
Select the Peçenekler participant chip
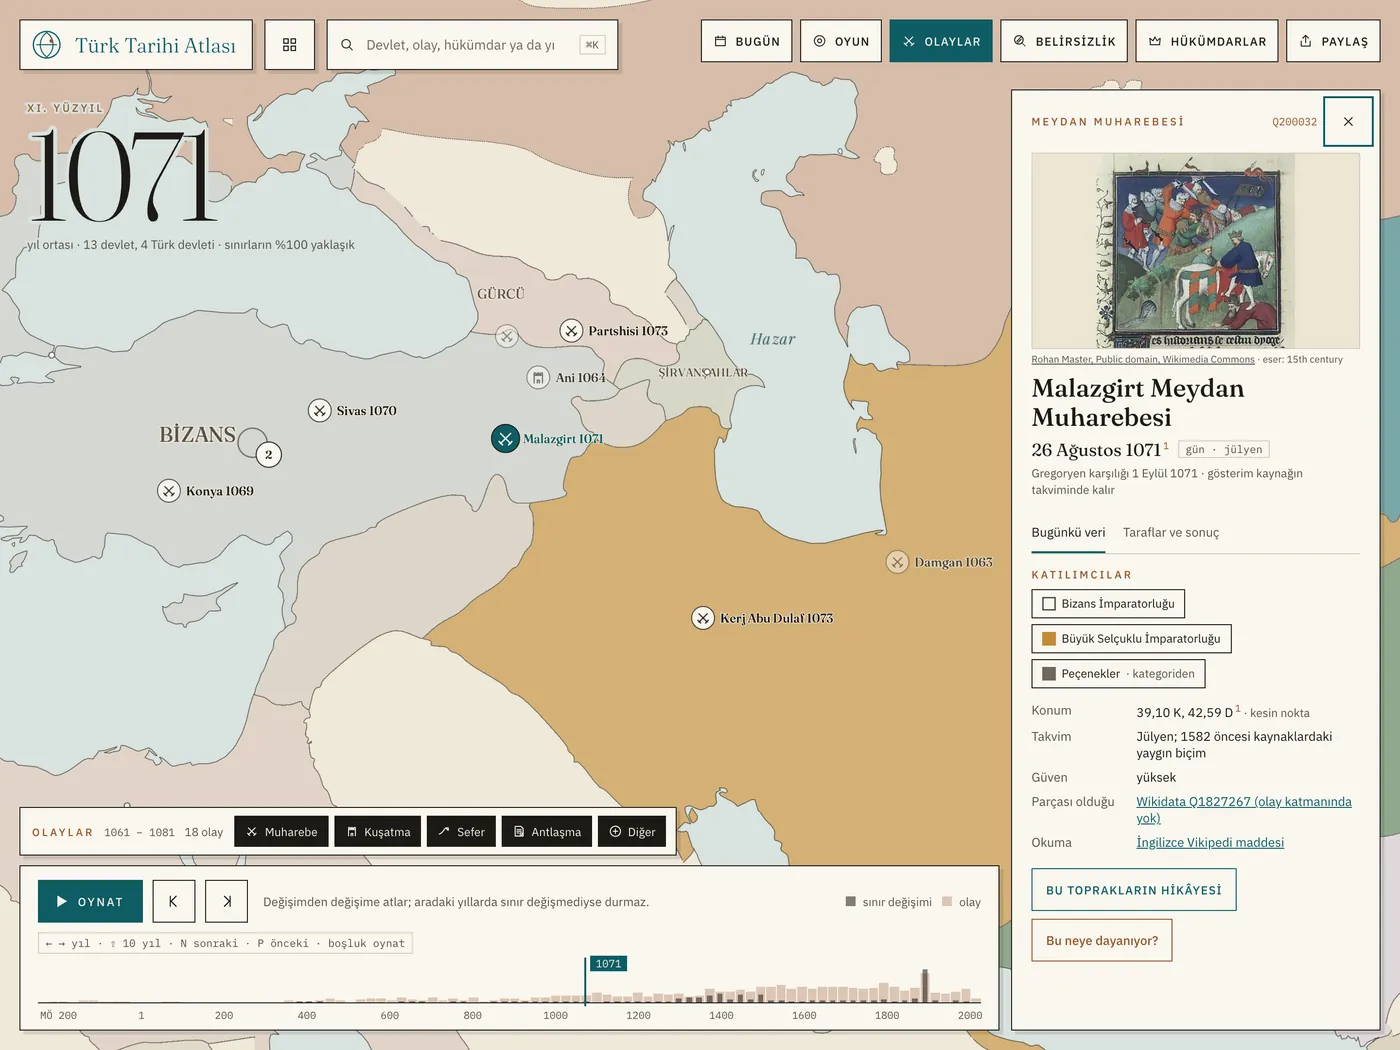1118,674
